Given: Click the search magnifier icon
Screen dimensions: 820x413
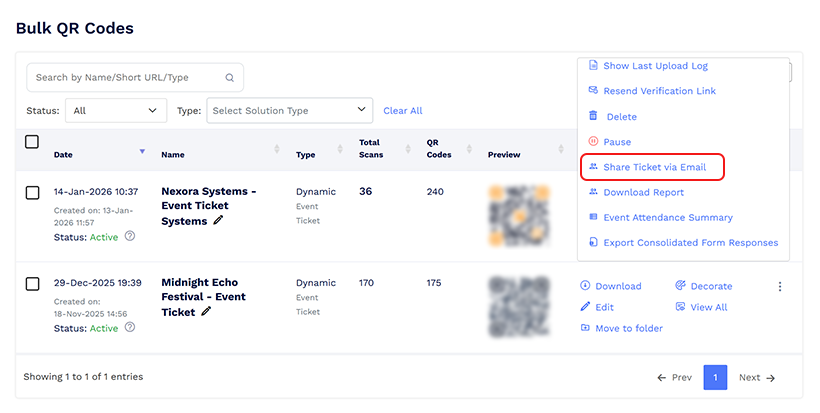Looking at the screenshot, I should tap(229, 77).
